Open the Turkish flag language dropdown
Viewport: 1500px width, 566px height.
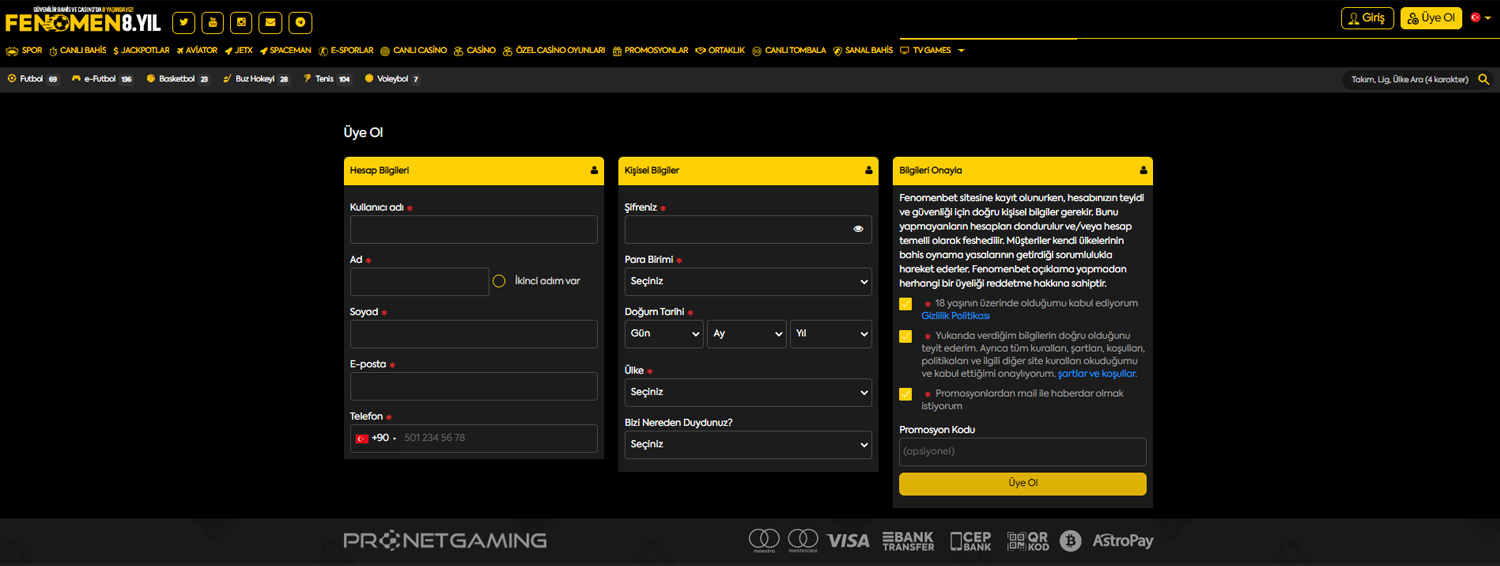(x=1479, y=18)
